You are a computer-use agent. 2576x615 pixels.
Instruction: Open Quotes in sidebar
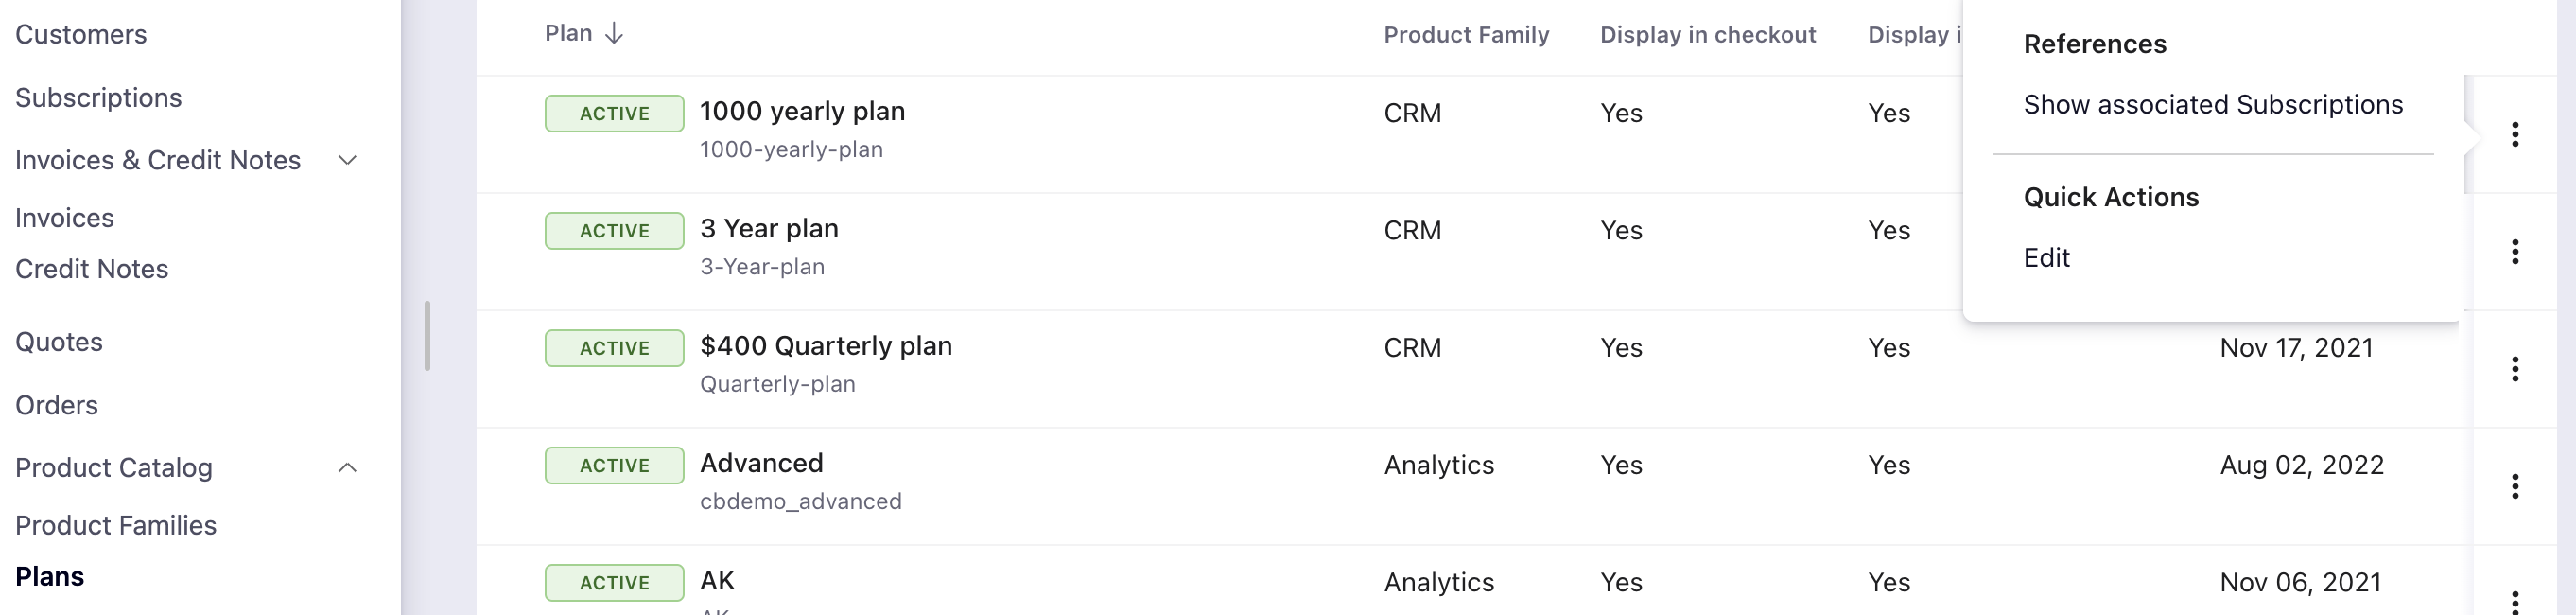tap(59, 342)
